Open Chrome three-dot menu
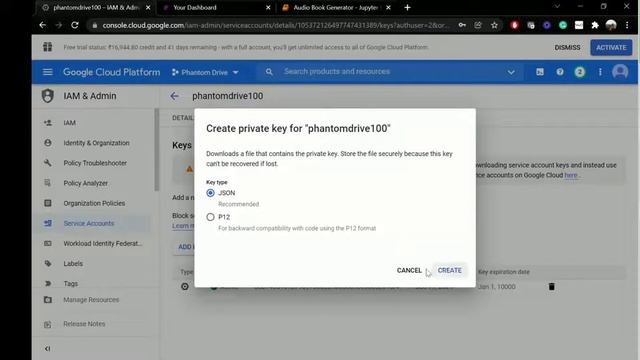This screenshot has width=640, height=360. [x=627, y=25]
